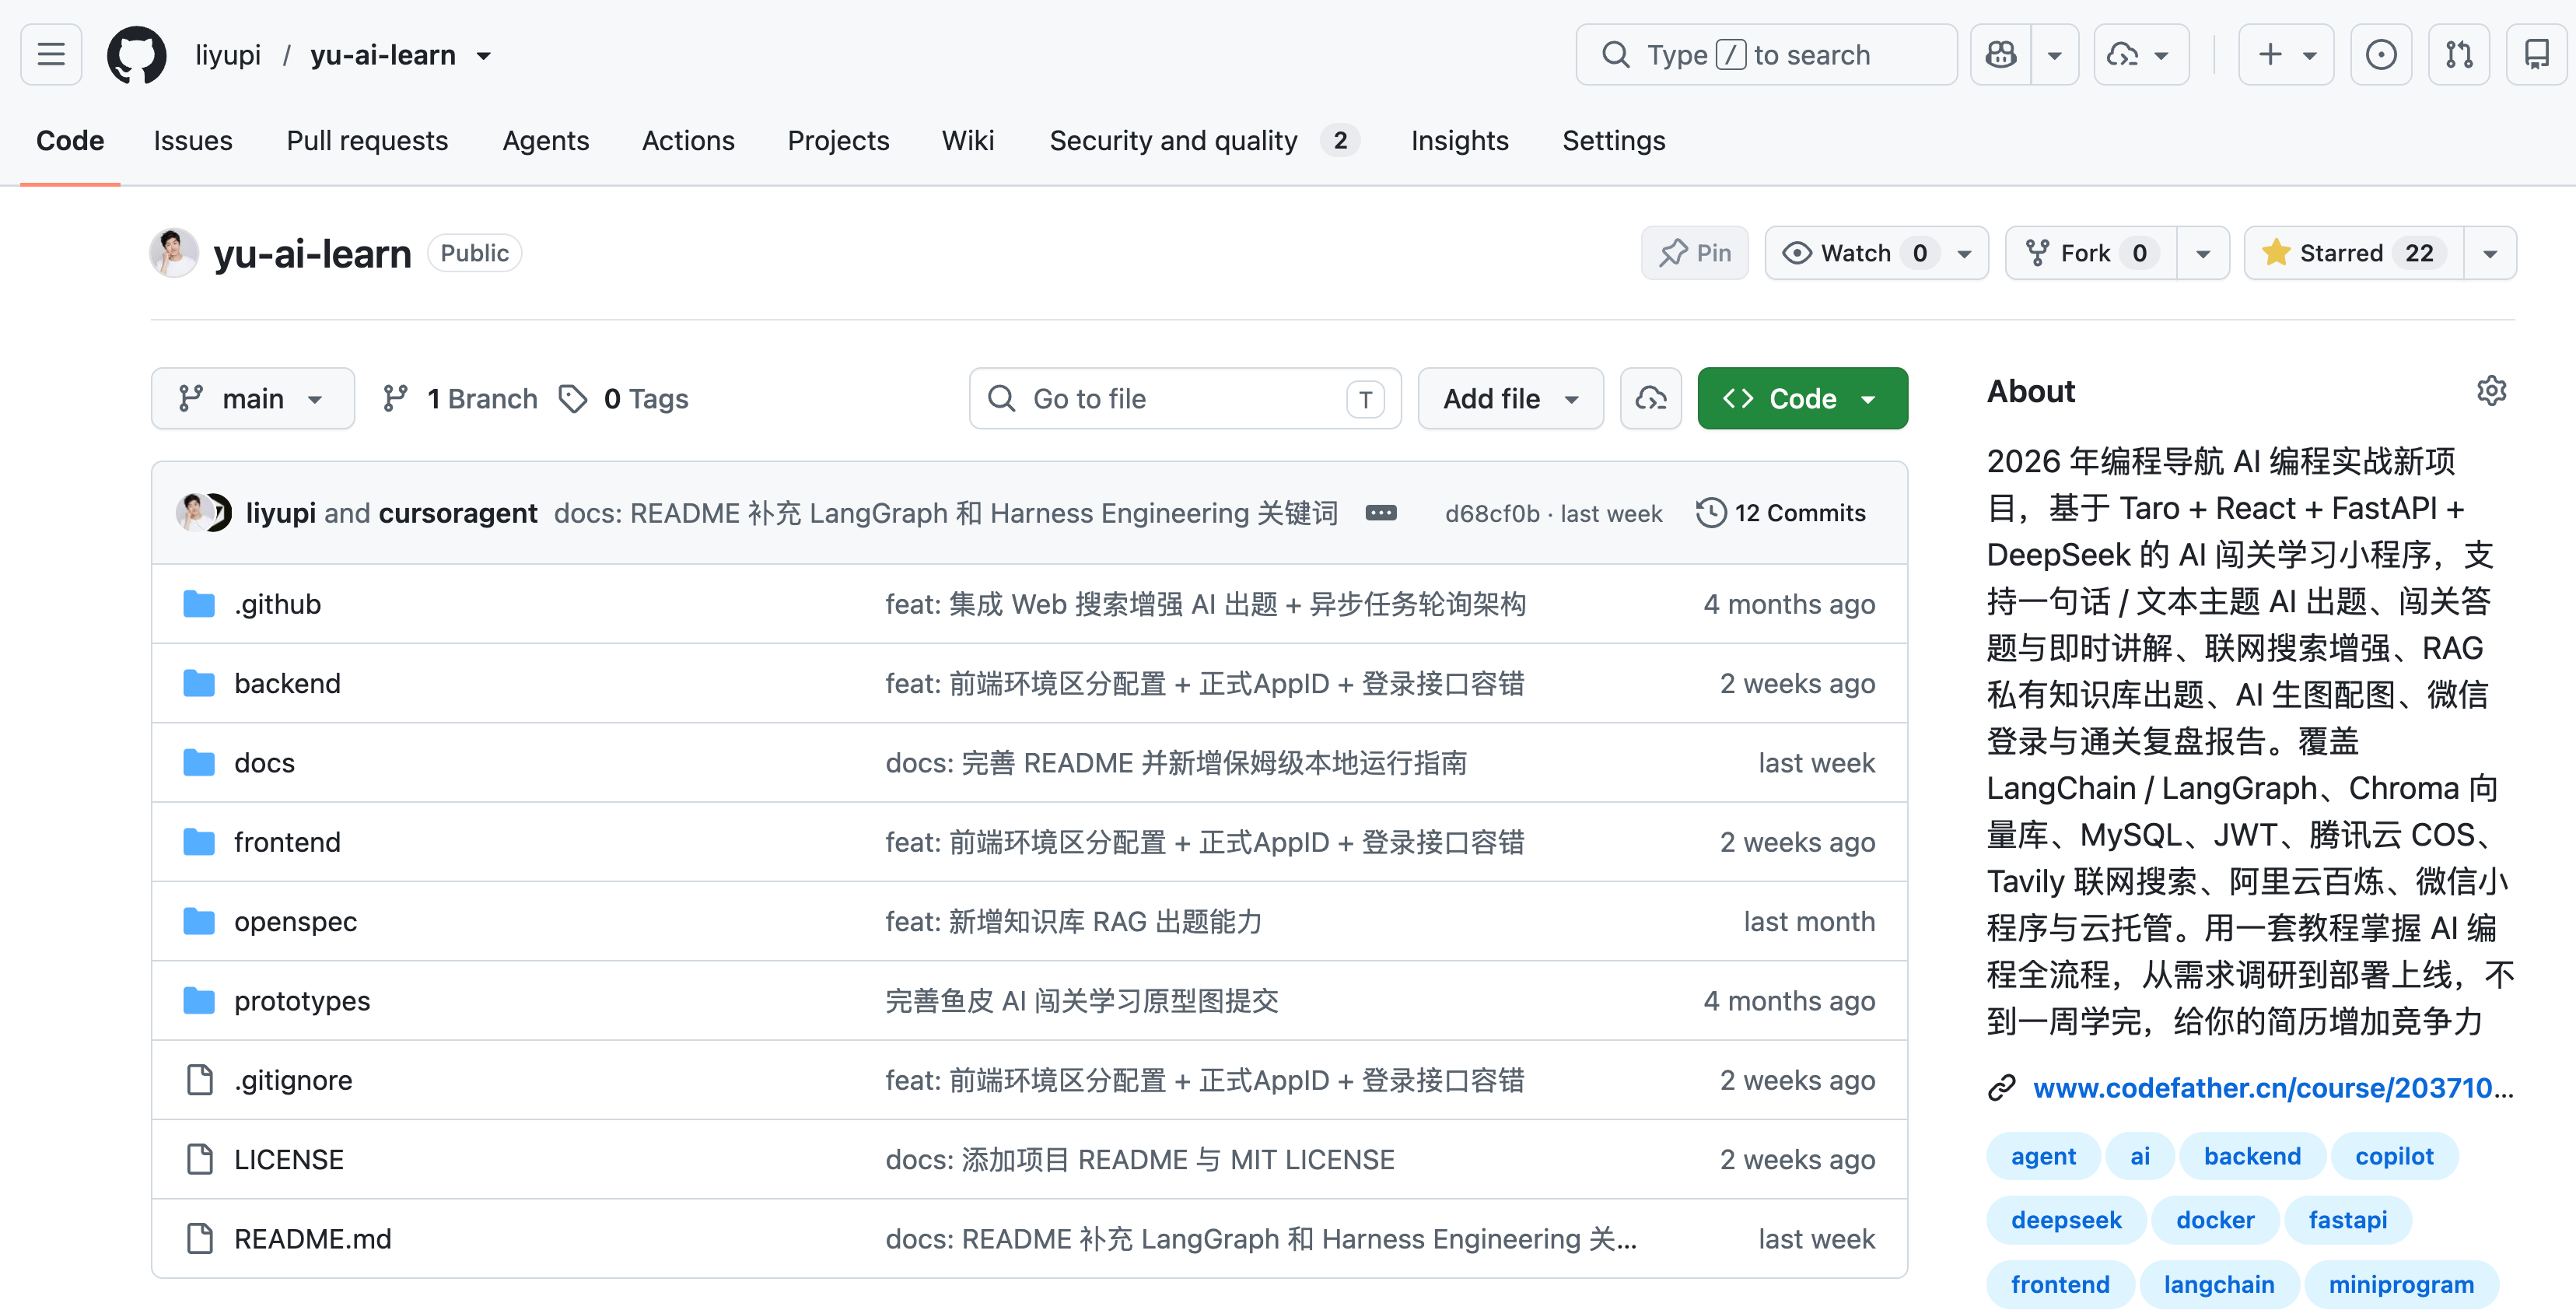
Task: Select the deepseek topic tag
Action: (2066, 1221)
